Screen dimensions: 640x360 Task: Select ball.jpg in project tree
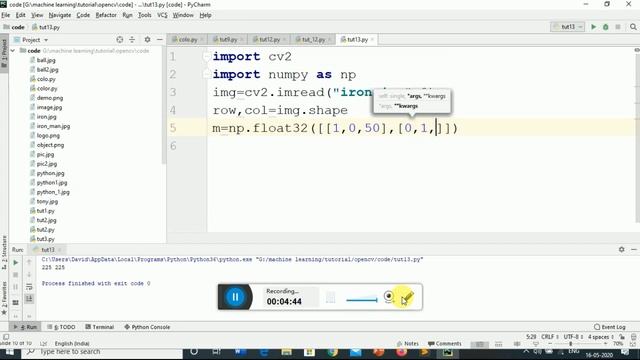click(46, 60)
